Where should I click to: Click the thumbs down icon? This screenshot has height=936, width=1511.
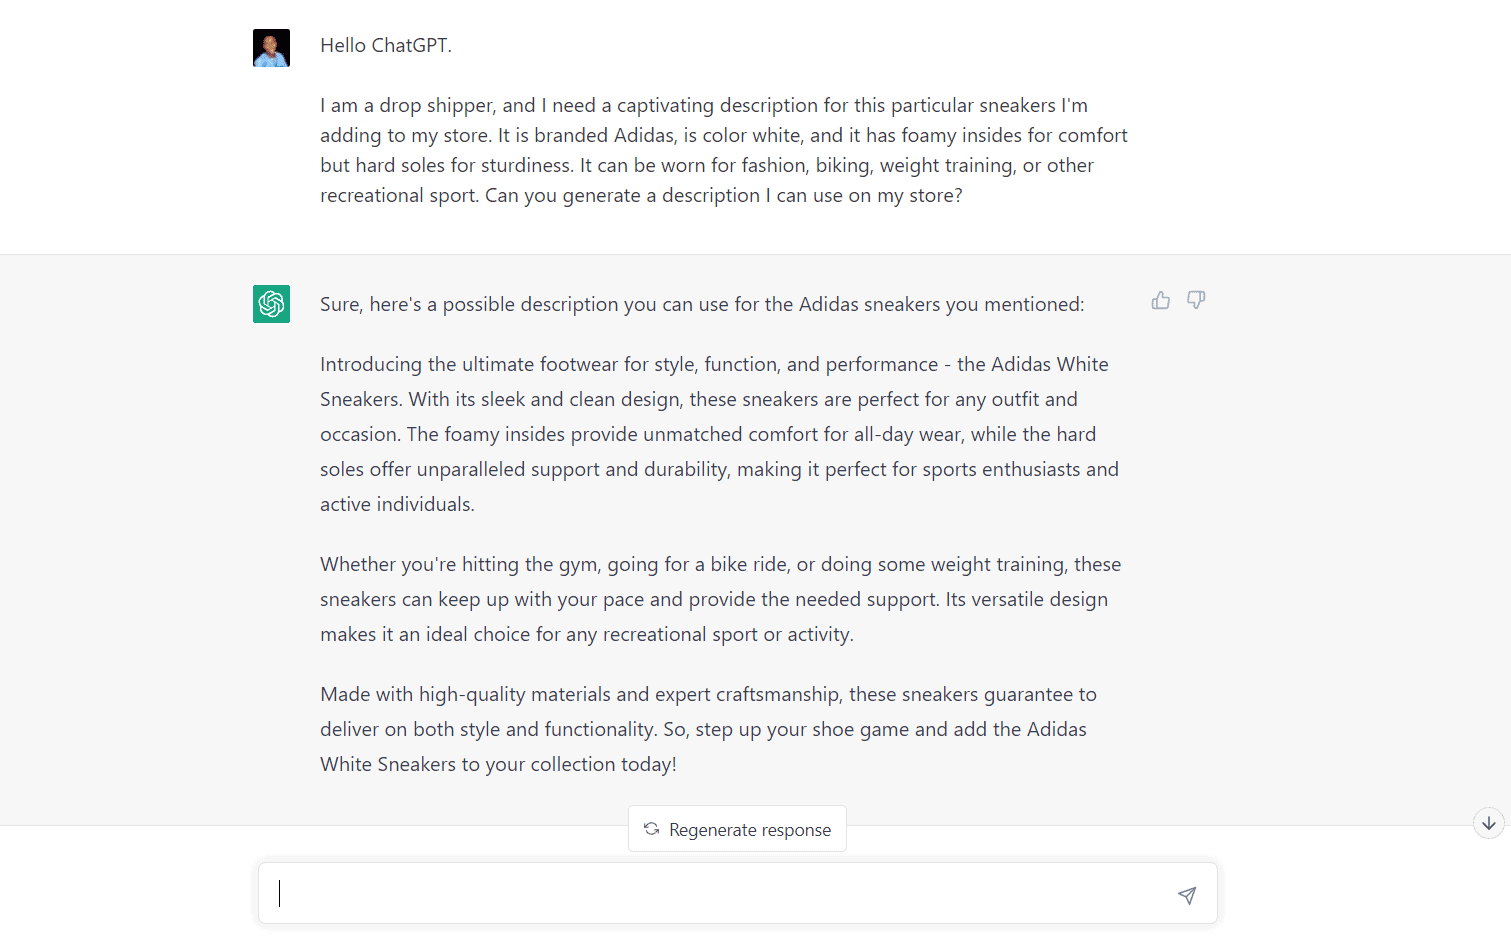pyautogui.click(x=1196, y=300)
